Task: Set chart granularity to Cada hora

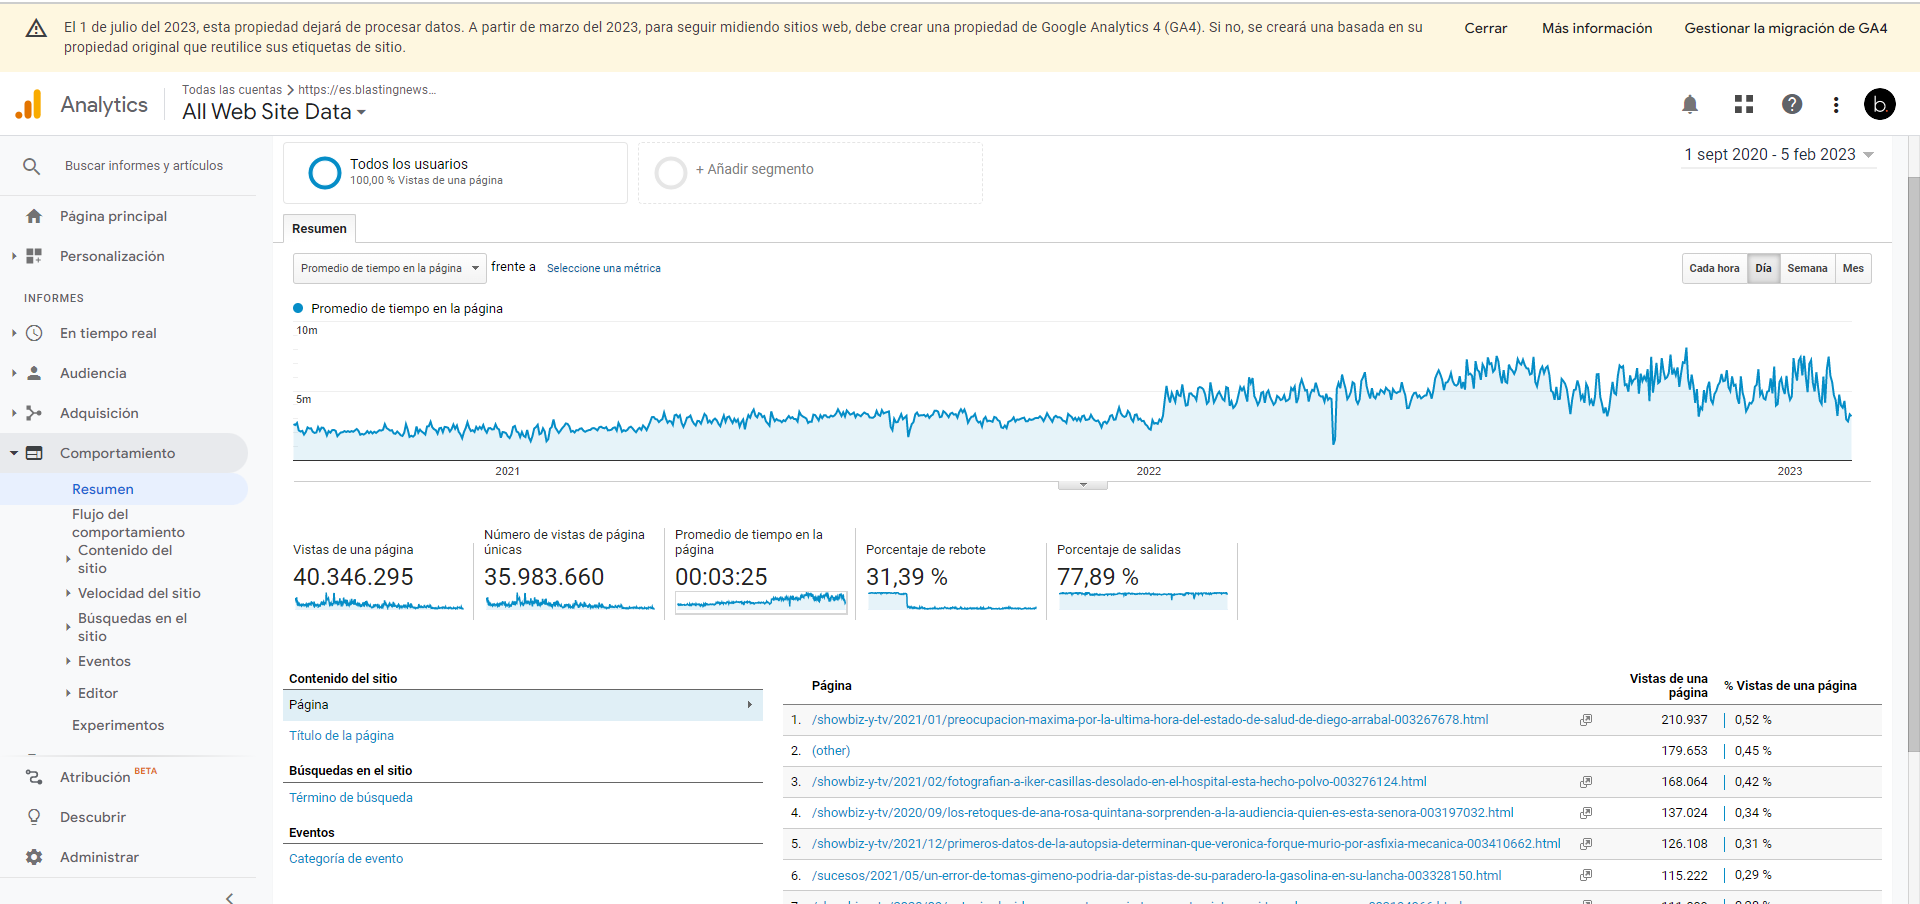Action: coord(1714,268)
